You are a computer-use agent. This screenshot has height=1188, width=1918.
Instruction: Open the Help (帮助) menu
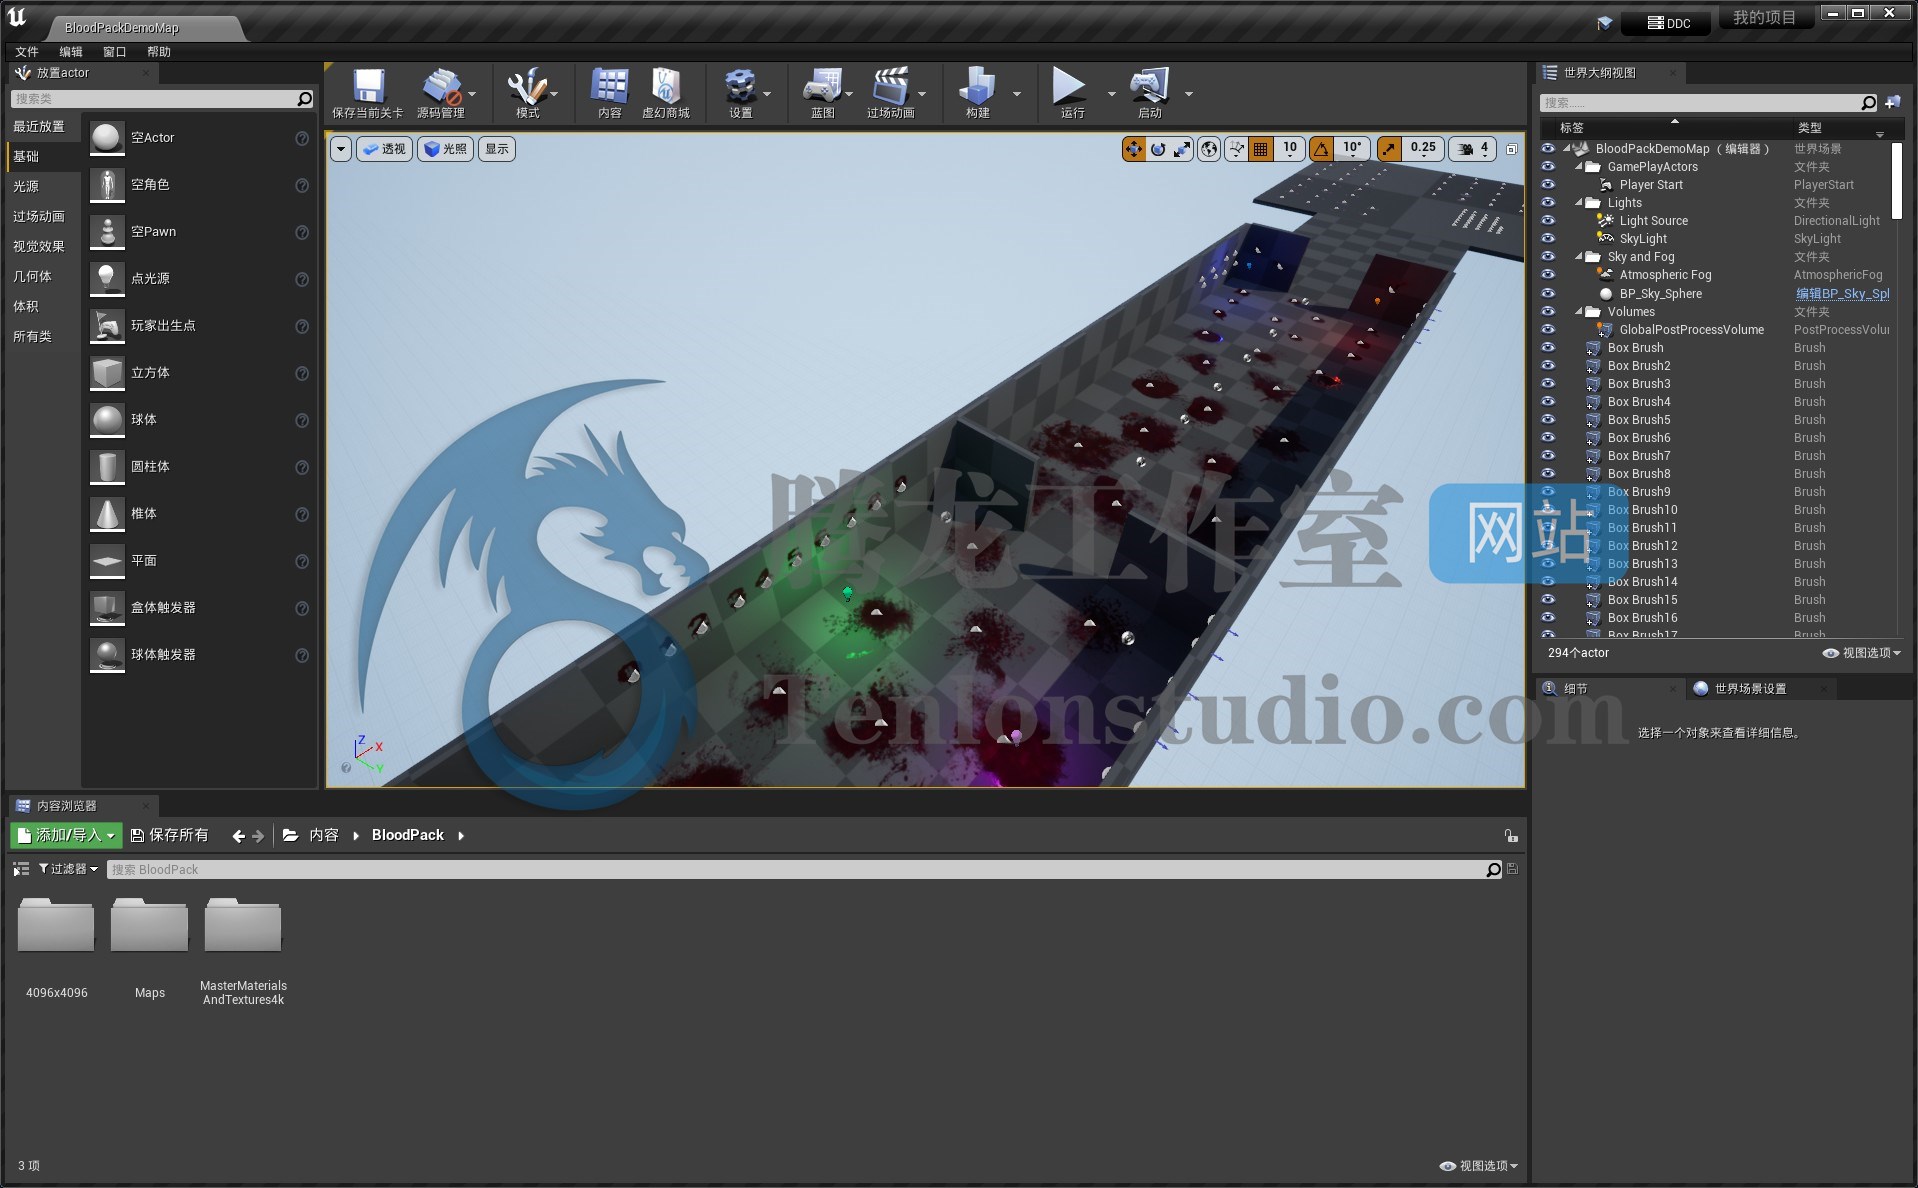point(159,52)
